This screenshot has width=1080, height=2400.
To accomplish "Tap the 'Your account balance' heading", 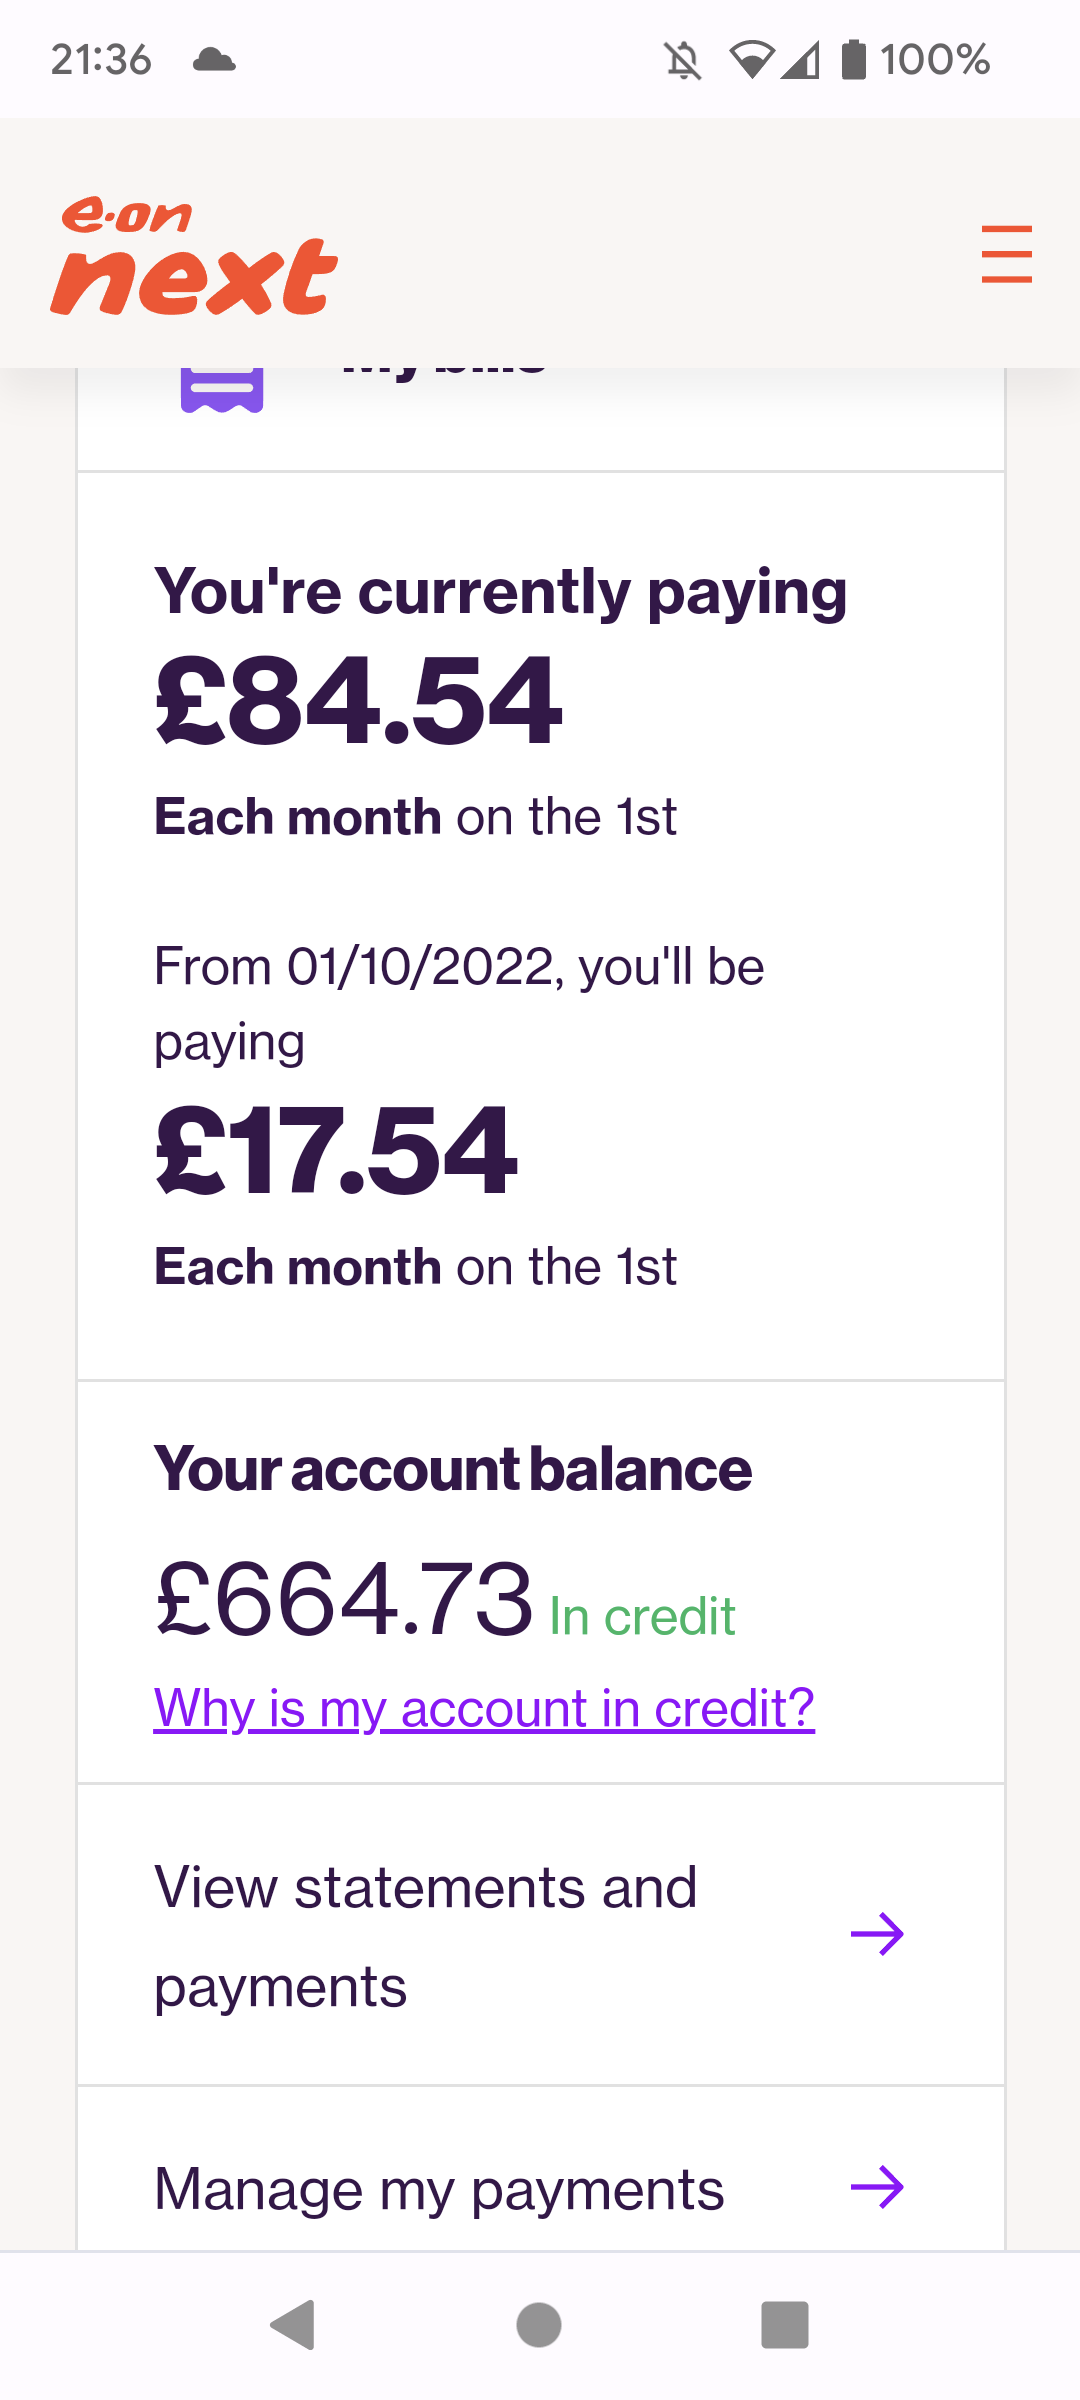I will tap(453, 1469).
